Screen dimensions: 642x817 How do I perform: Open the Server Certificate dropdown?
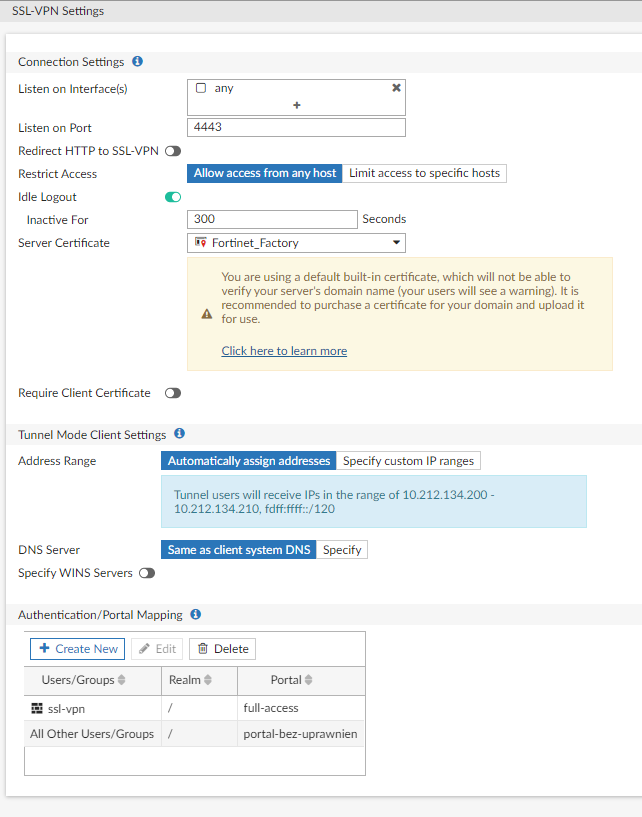tap(296, 242)
